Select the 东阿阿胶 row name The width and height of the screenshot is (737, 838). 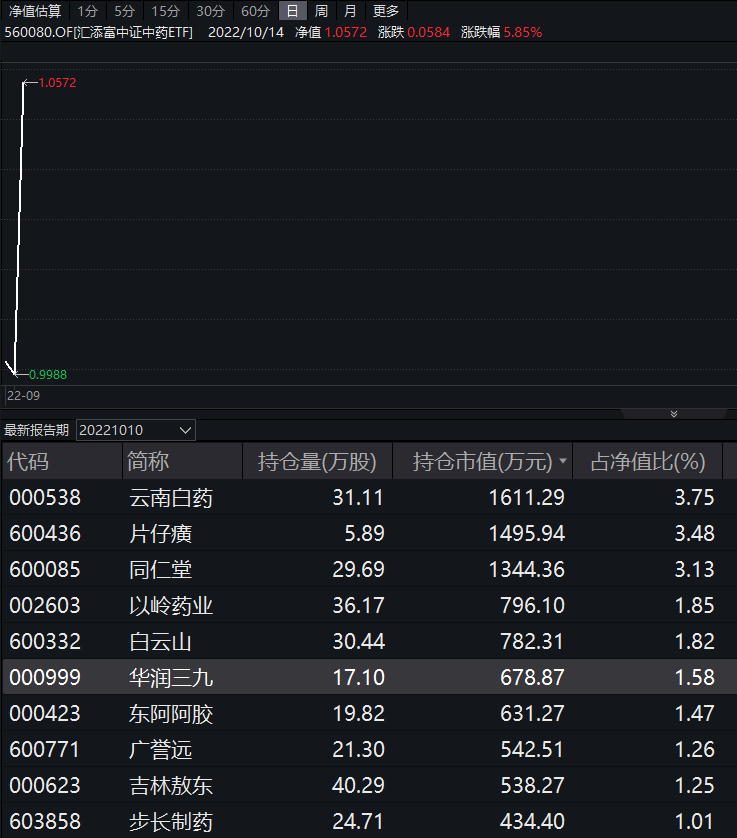(171, 714)
